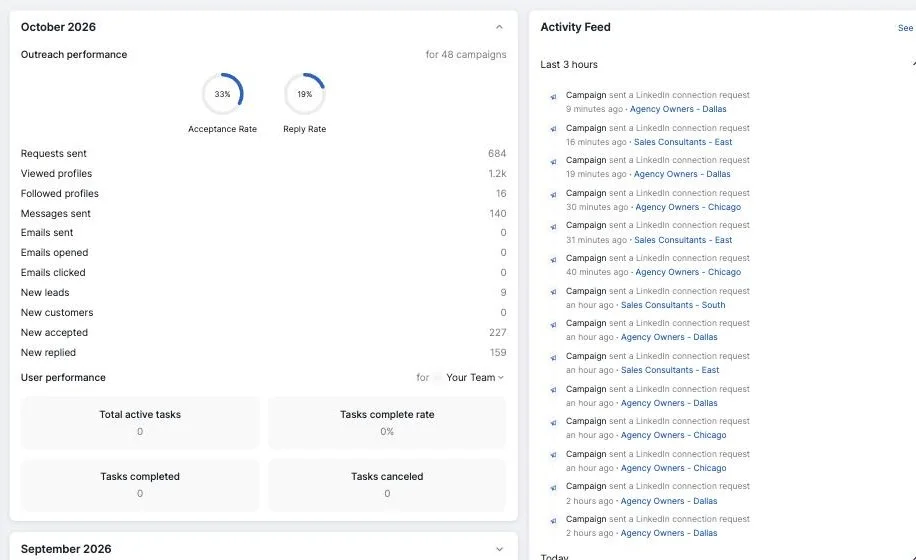Click megaphone icon beside the 9 minutes ago entry
This screenshot has height=560, width=916.
click(x=553, y=97)
